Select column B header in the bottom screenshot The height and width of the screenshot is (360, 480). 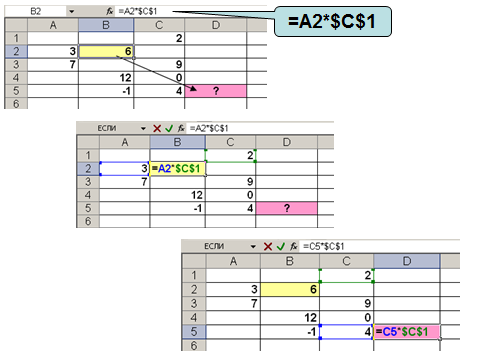[290, 261]
